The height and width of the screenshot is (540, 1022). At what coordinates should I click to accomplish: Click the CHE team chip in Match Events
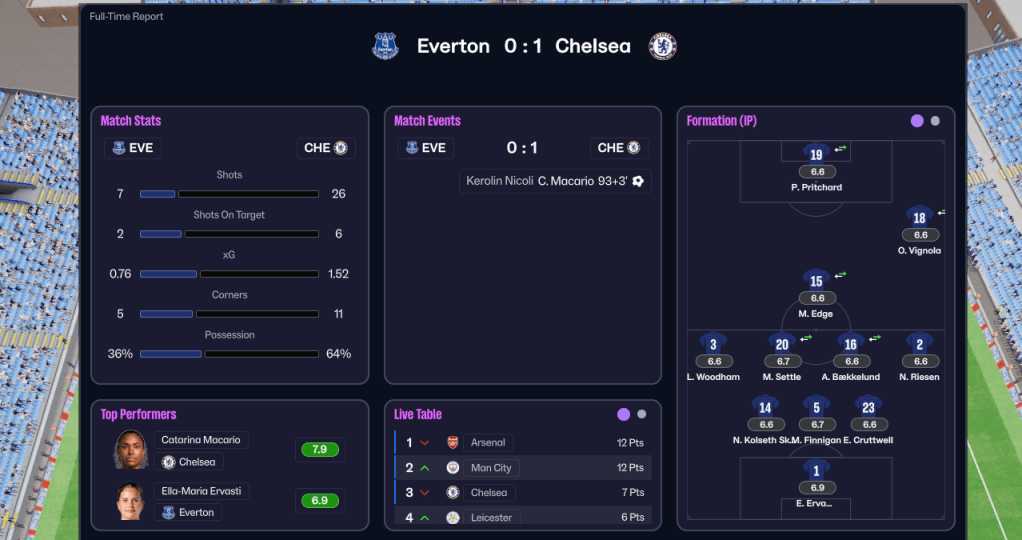coord(619,148)
